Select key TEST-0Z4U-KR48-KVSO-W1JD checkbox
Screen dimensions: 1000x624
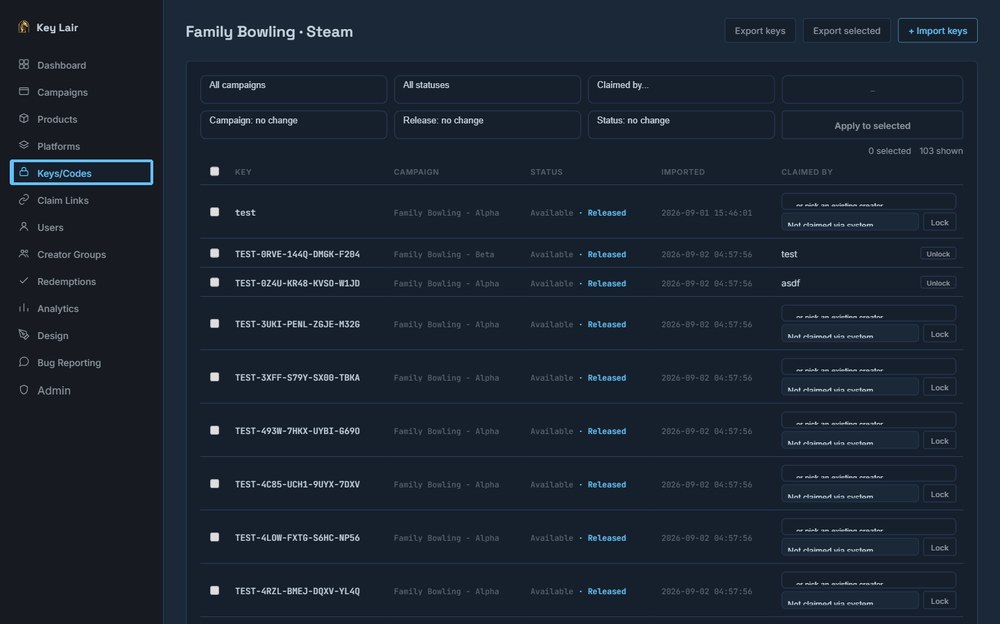coord(214,282)
